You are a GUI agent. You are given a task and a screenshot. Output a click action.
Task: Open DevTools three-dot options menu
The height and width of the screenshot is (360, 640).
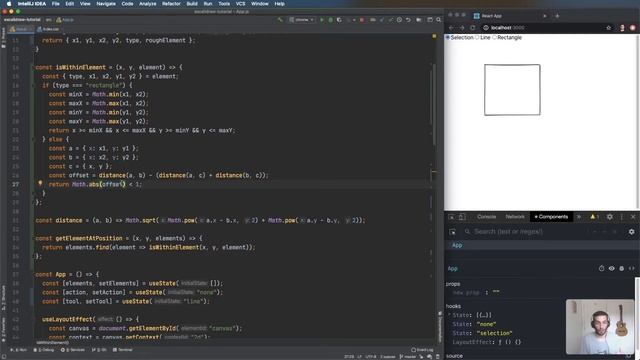(622, 217)
